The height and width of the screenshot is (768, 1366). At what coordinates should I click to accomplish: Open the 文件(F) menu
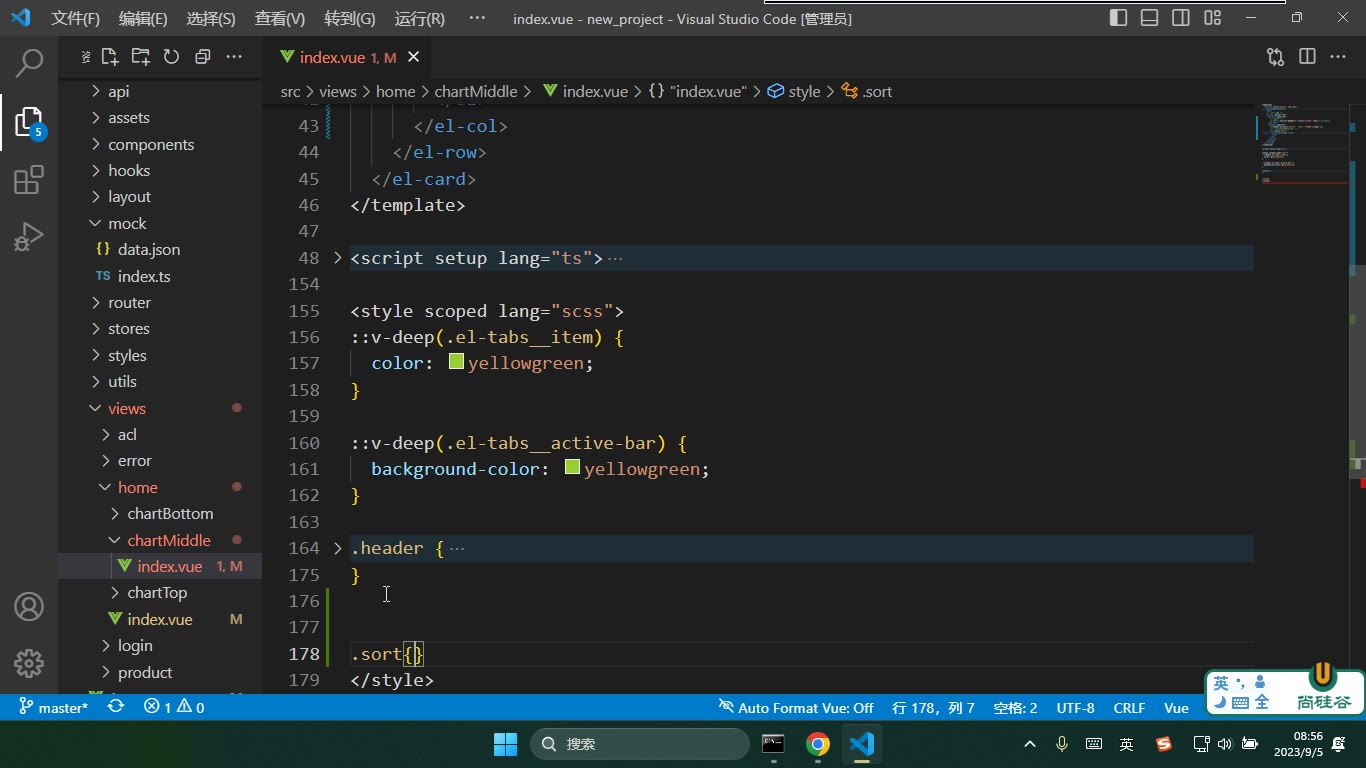tap(76, 18)
